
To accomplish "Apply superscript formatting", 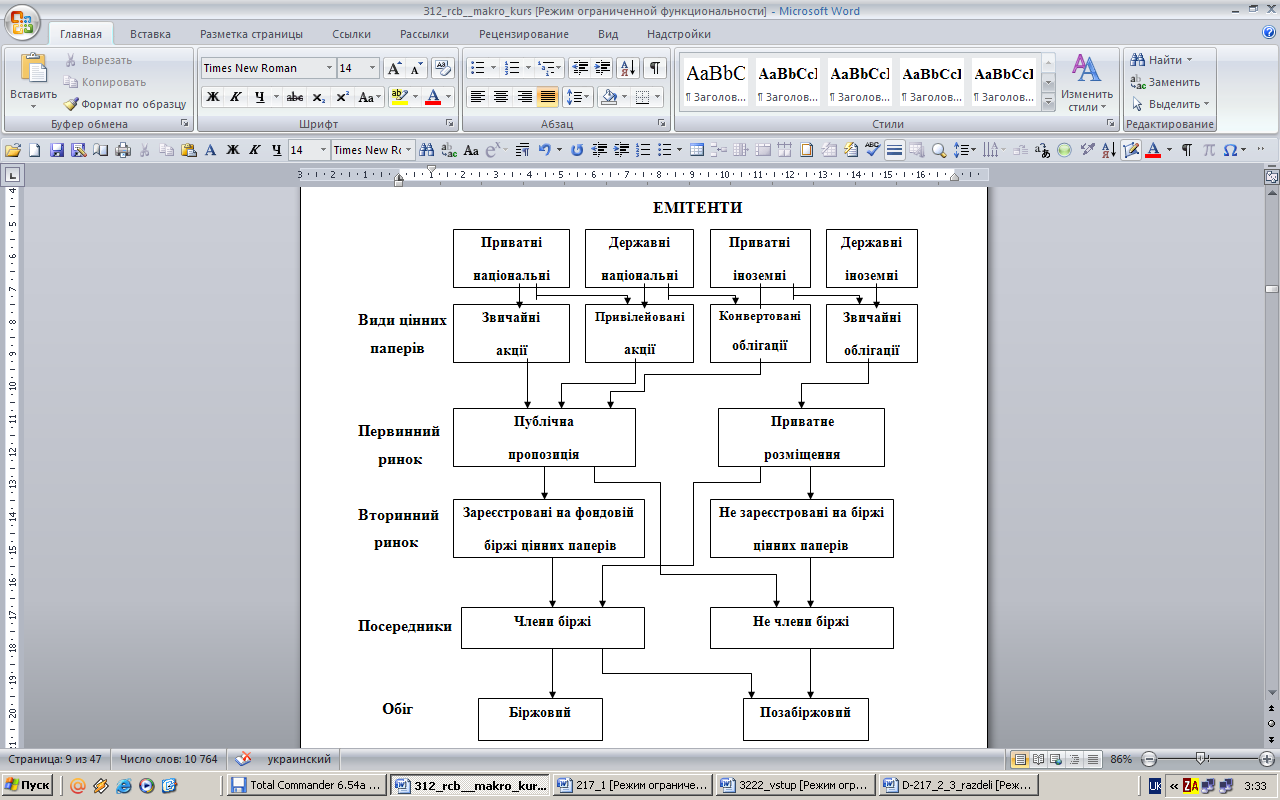I will point(342,97).
